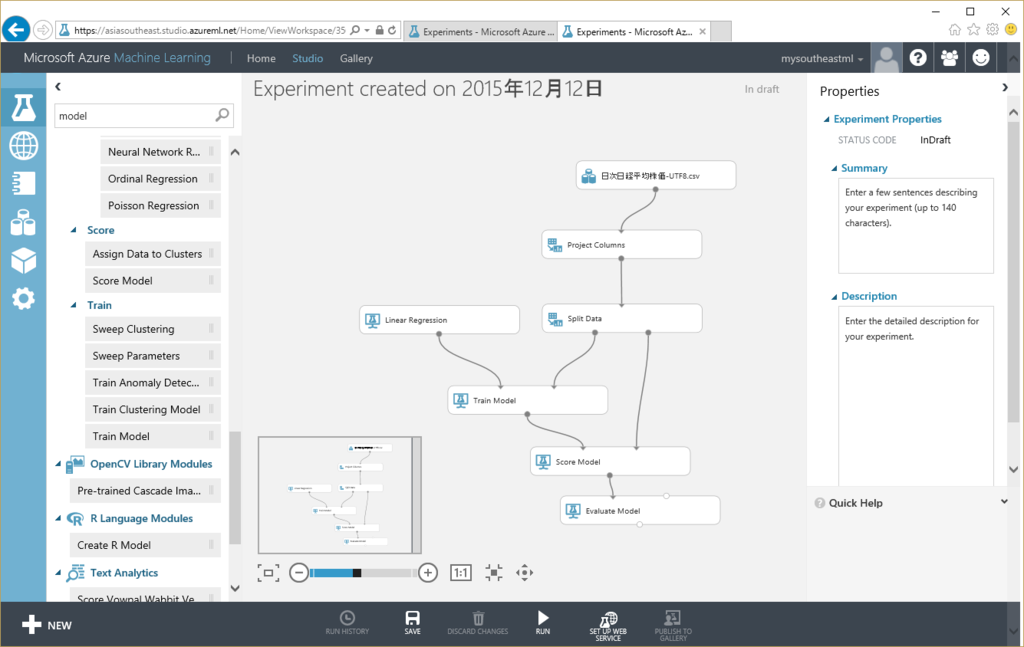Collapse the Train category
1024x647 pixels.
tap(74, 306)
